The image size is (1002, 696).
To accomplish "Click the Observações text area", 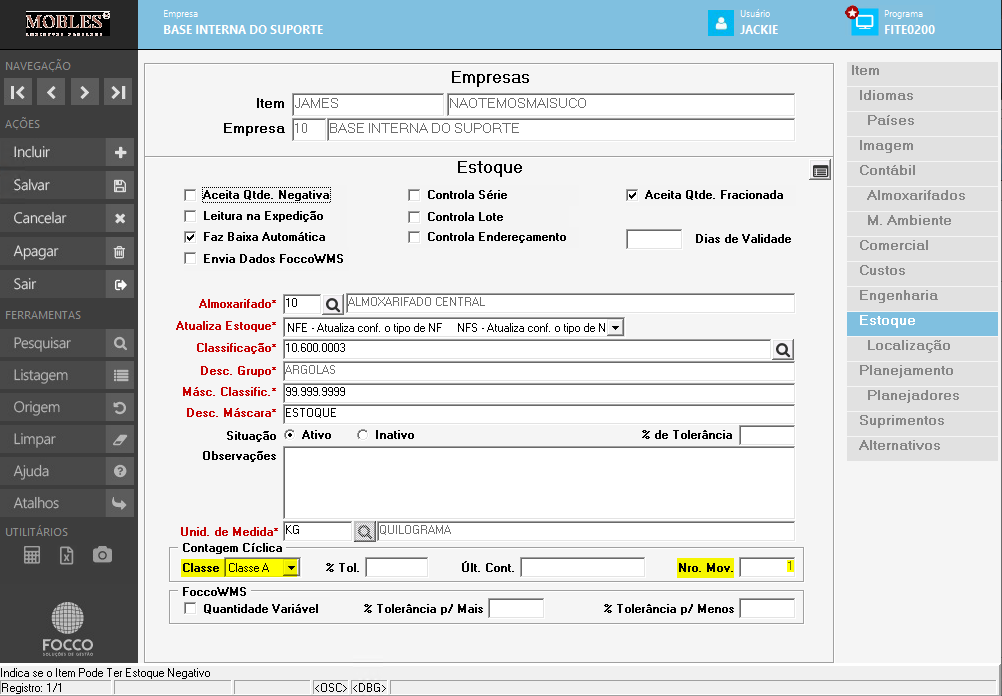I will (x=539, y=483).
